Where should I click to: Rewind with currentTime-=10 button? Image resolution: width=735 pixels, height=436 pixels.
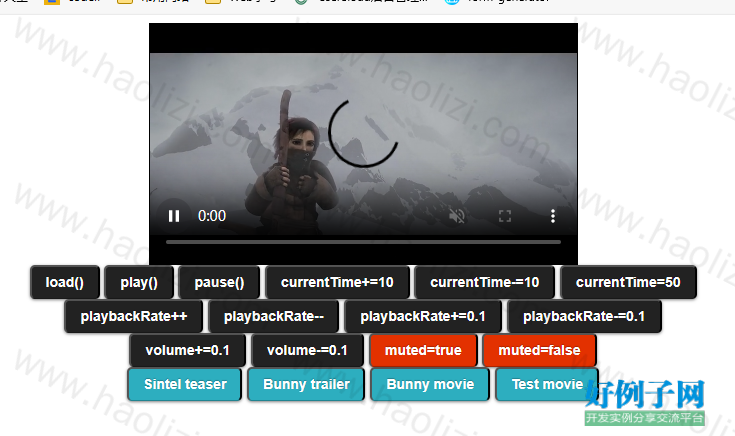tap(485, 282)
